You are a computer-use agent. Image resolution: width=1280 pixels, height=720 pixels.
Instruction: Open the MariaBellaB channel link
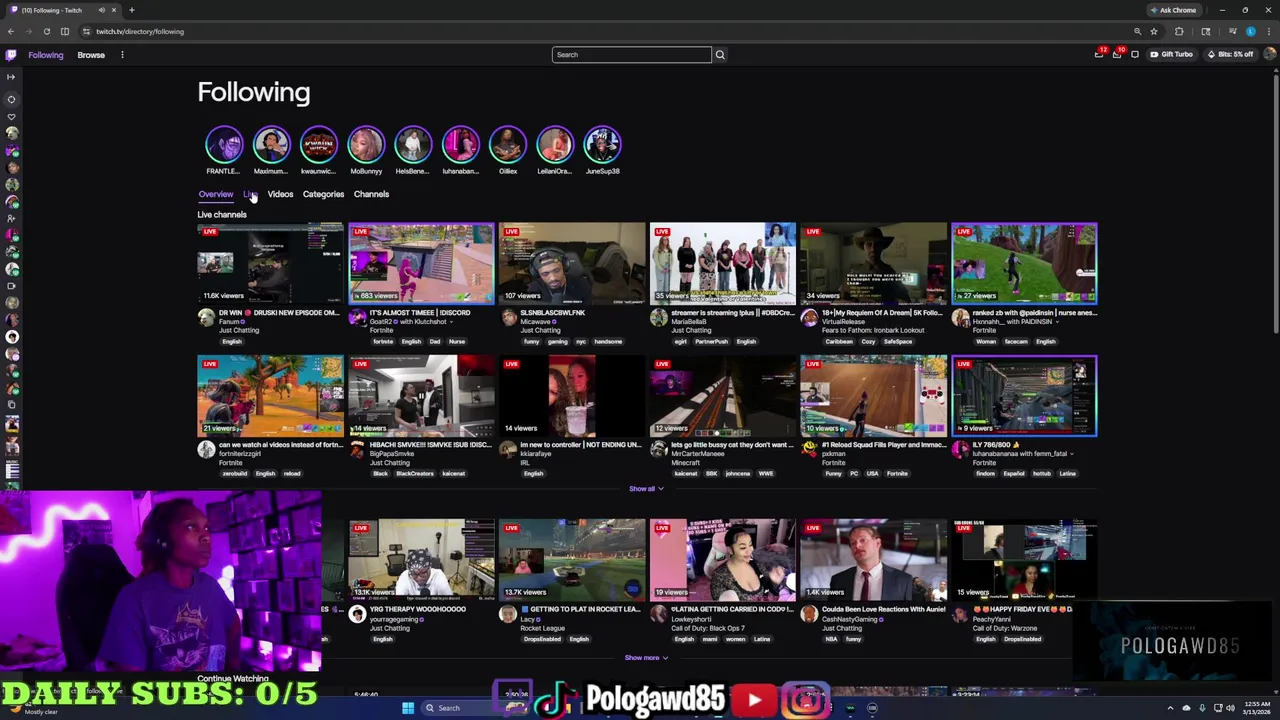[690, 322]
